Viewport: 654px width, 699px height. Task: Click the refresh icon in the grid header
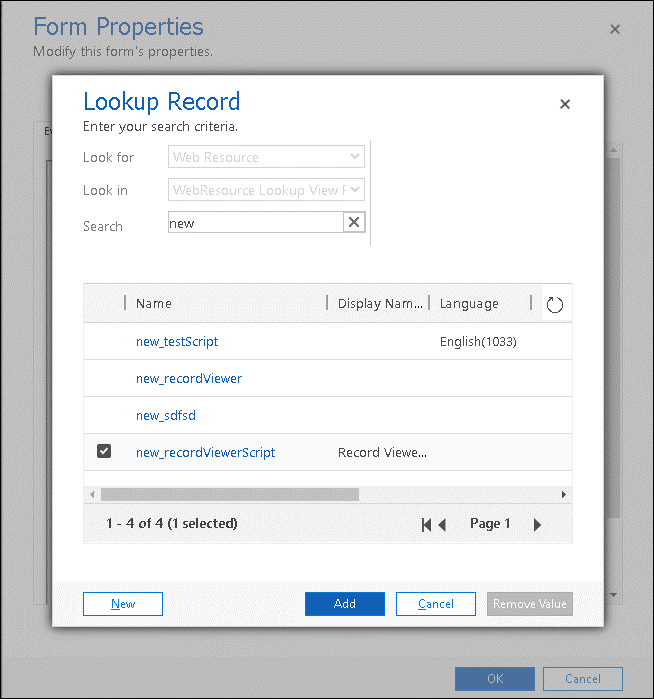point(555,304)
